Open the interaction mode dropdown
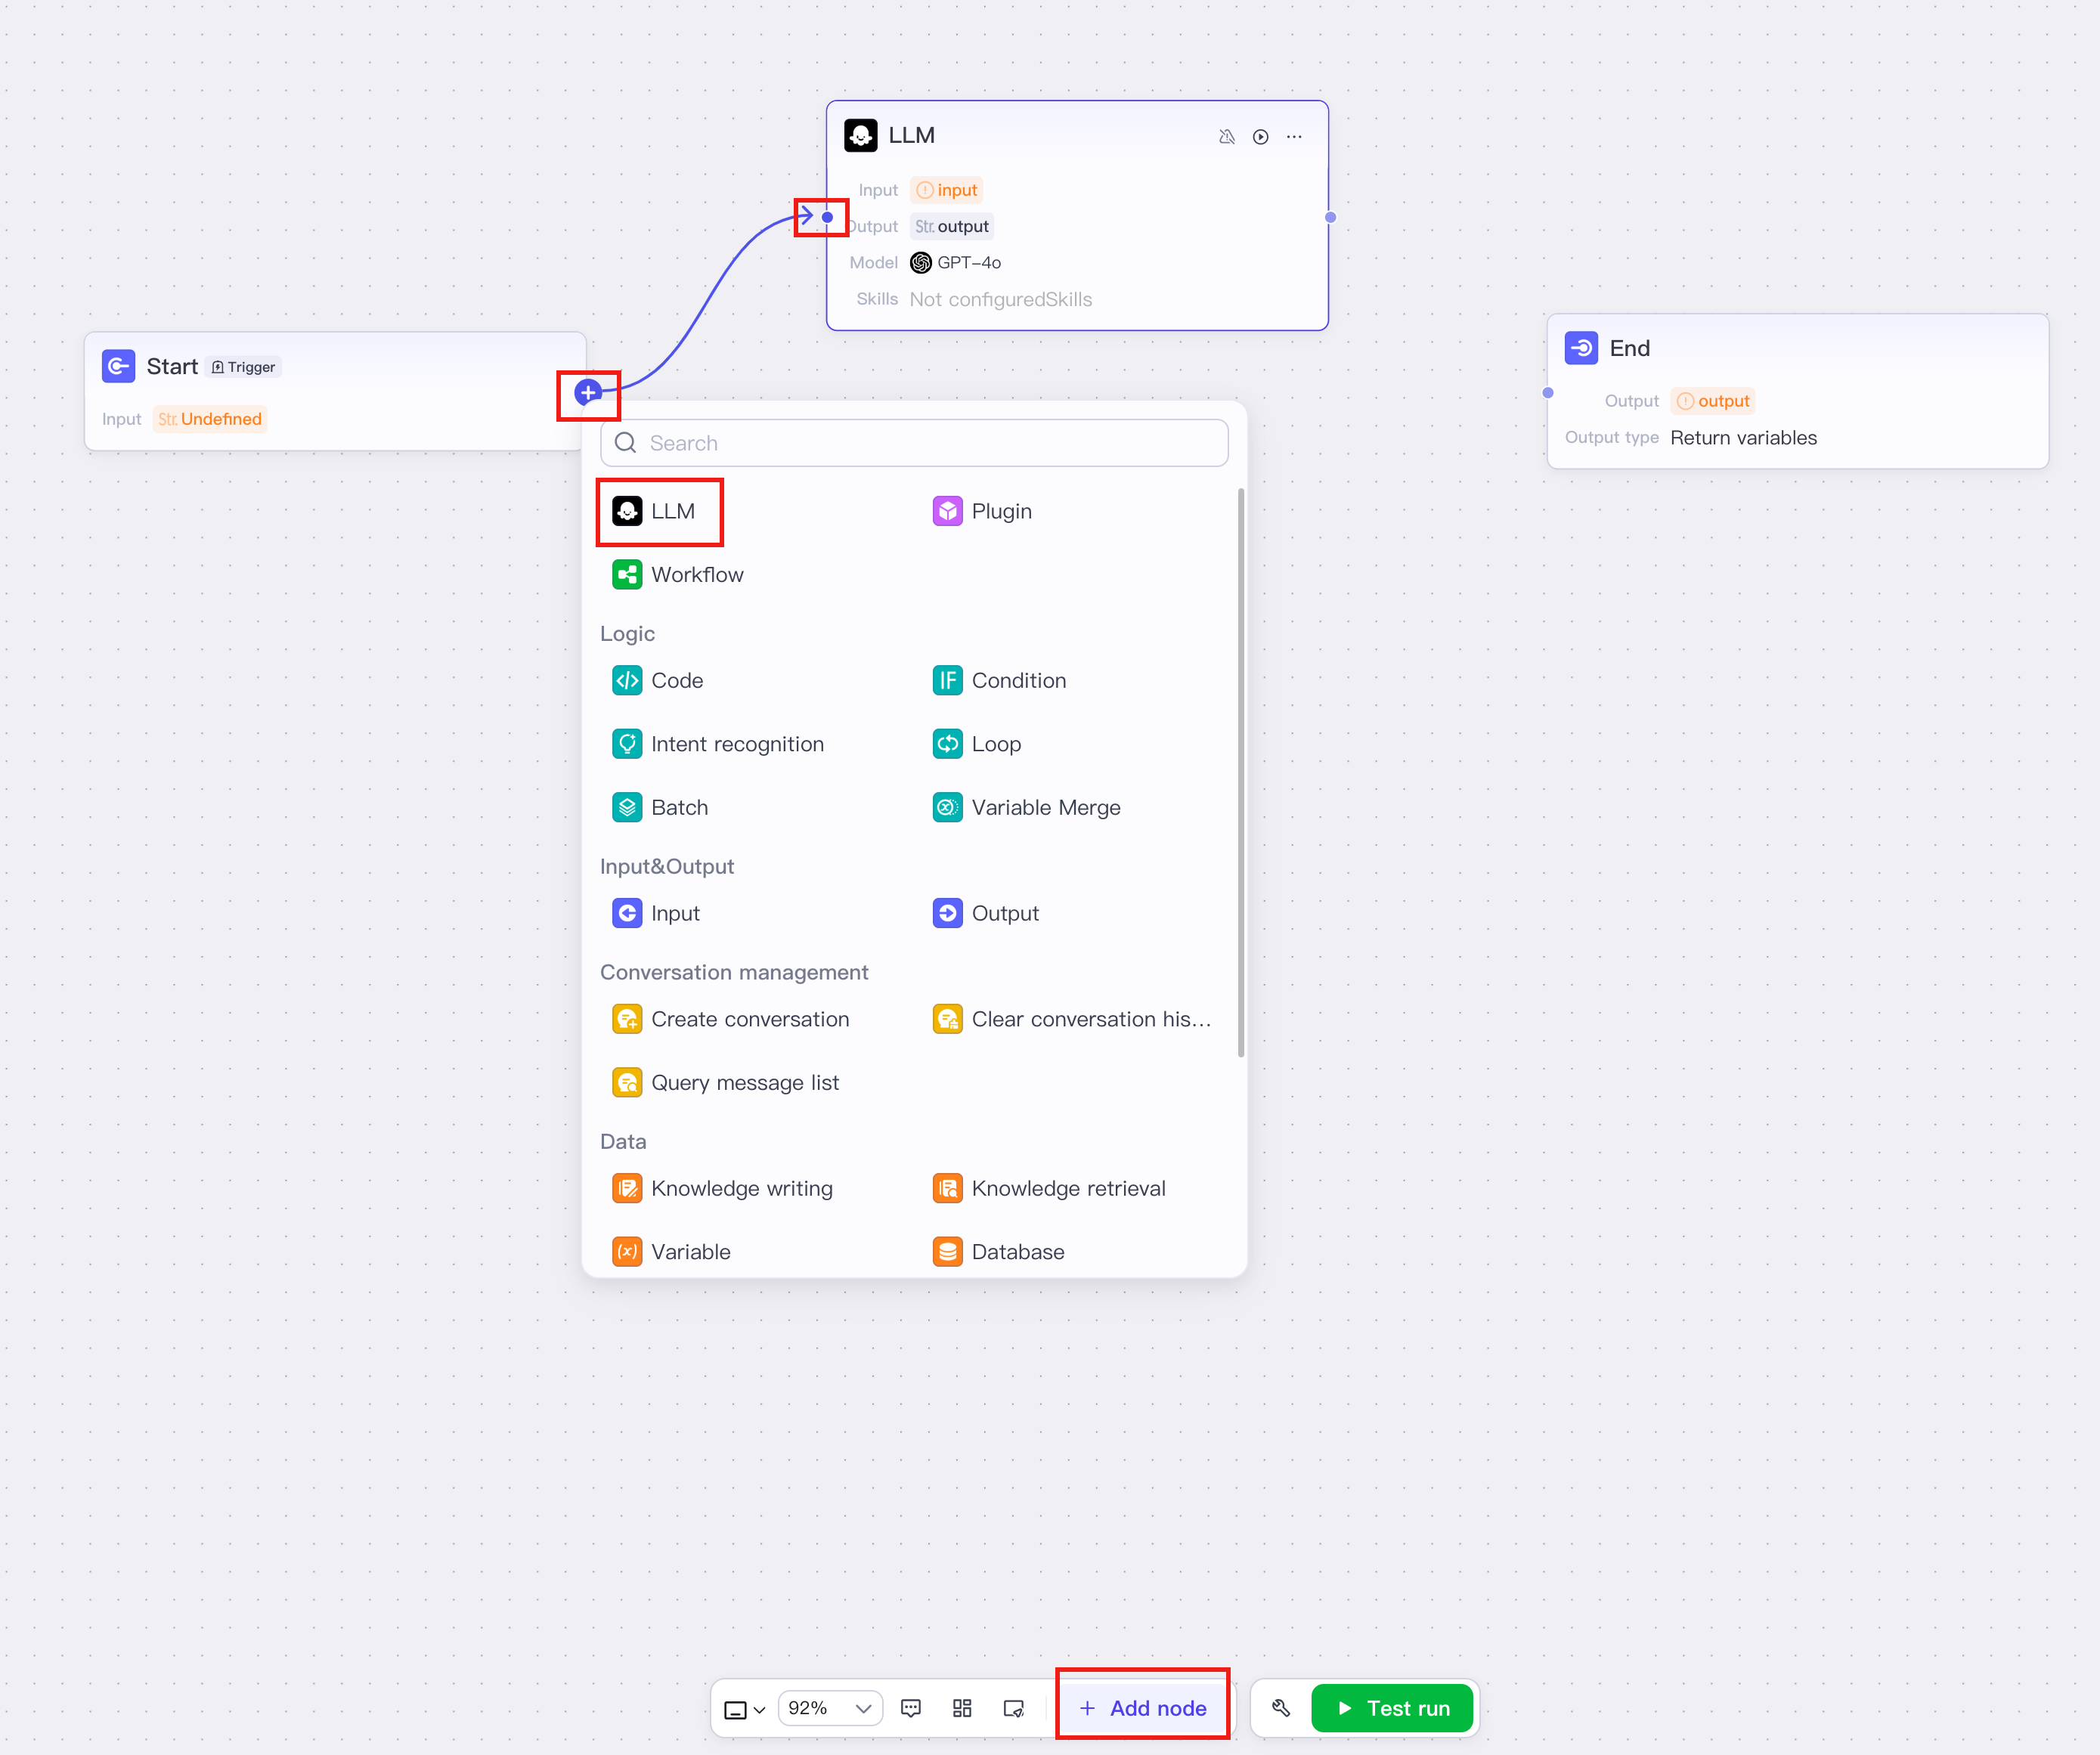Image resolution: width=2100 pixels, height=1755 pixels. coord(744,1710)
